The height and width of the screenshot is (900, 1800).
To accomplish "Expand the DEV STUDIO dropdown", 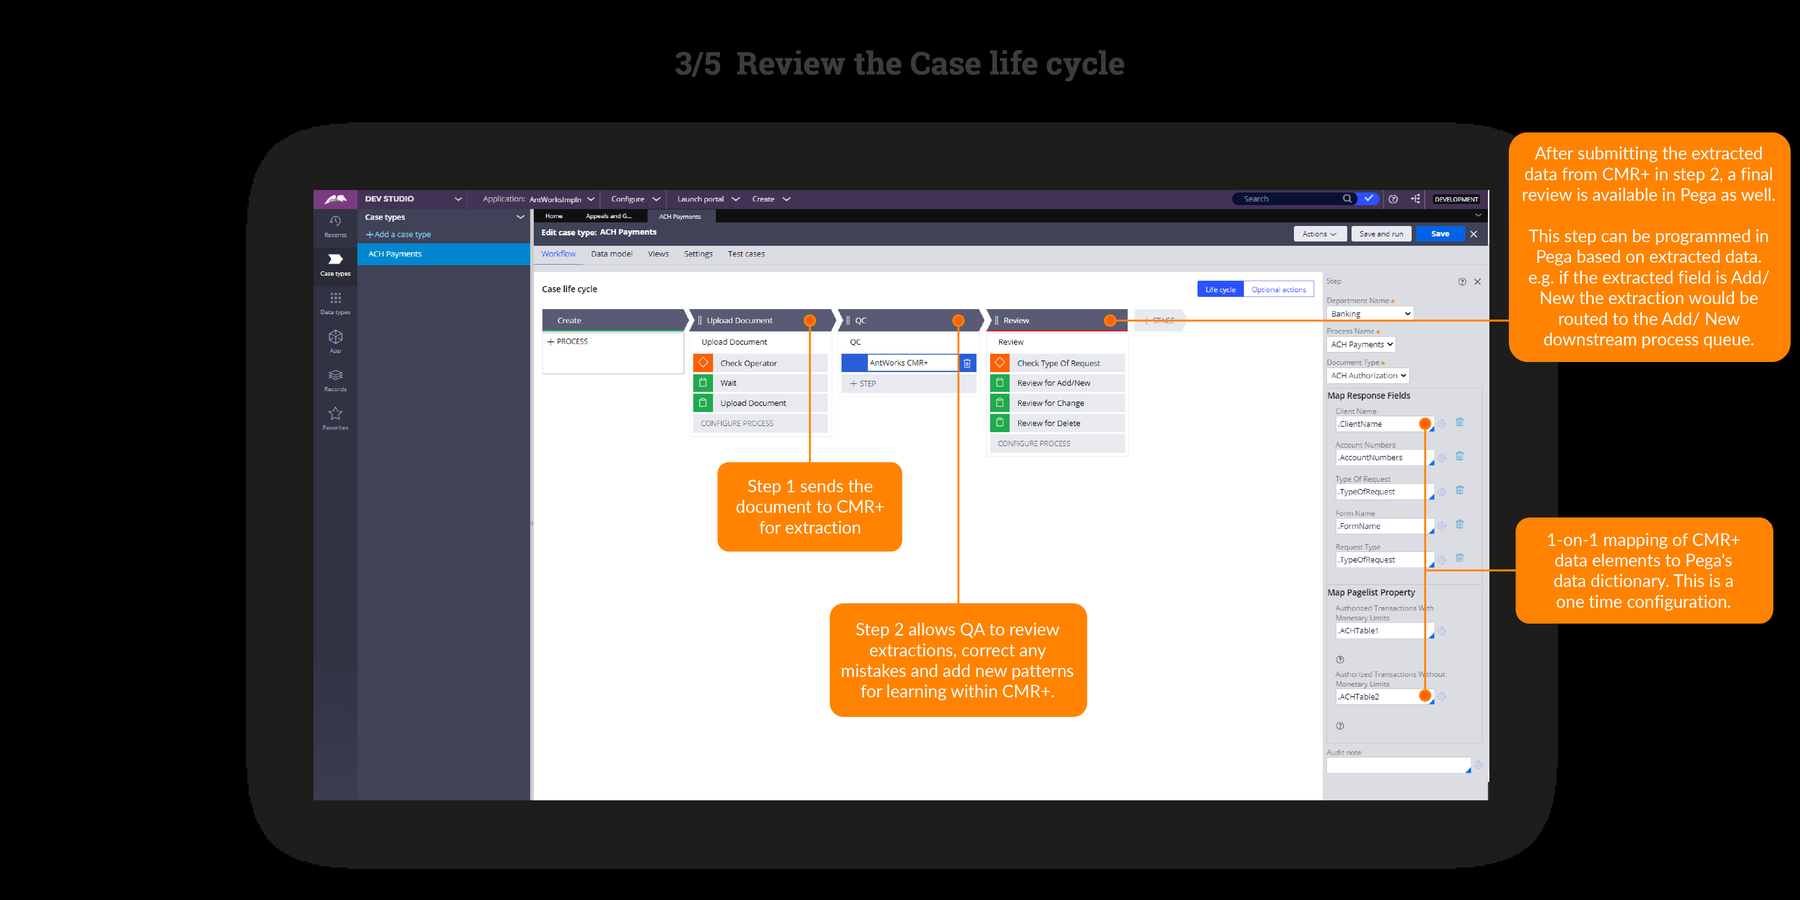I will (x=458, y=199).
